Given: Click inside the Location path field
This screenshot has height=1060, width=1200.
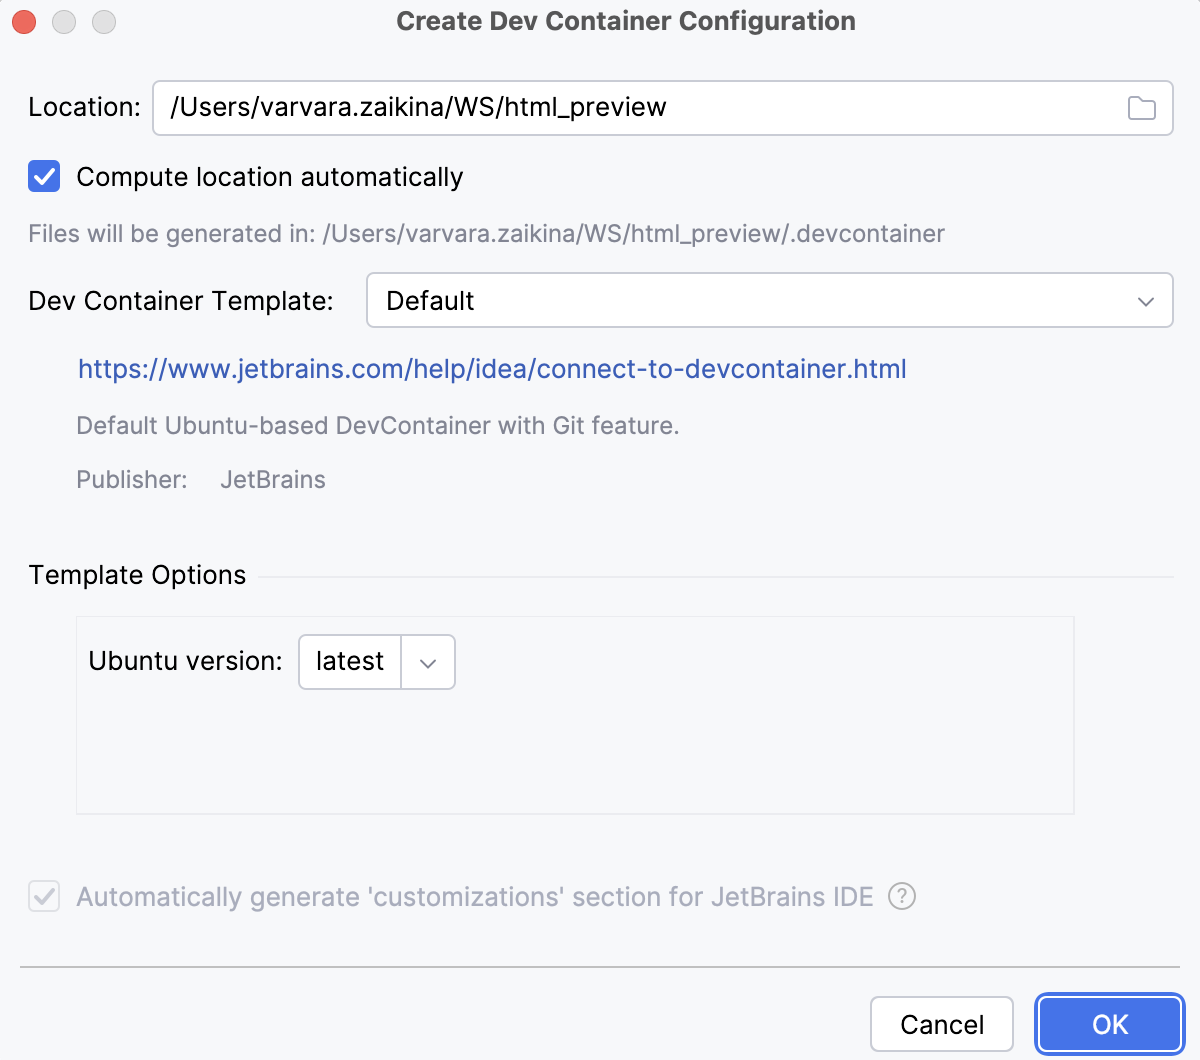Looking at the screenshot, I should tap(600, 107).
